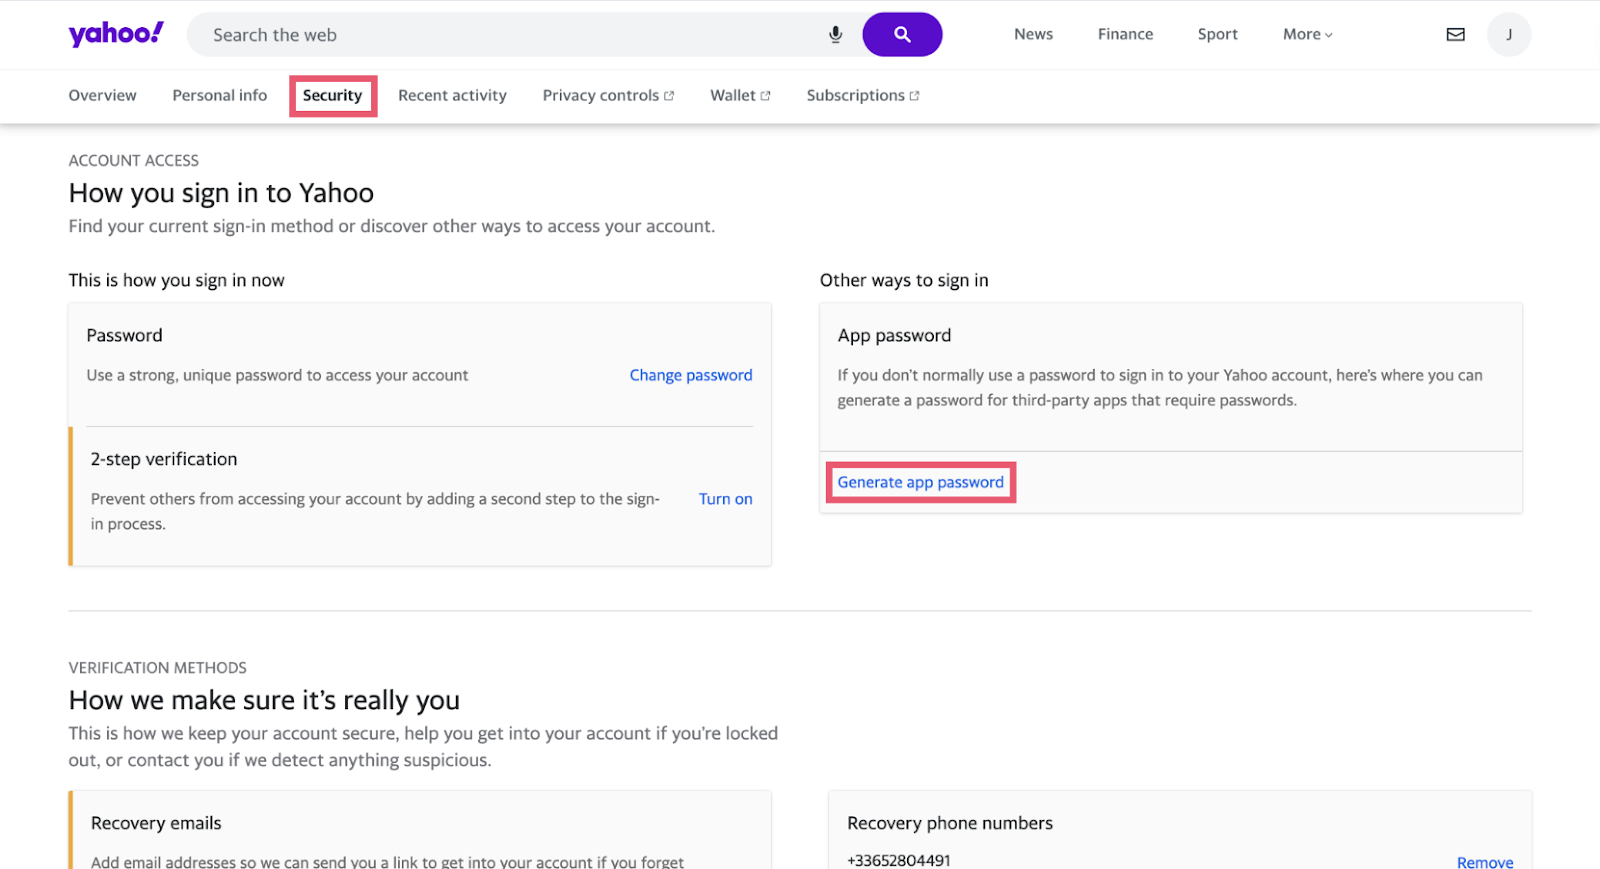
Task: Click external link icon beside Wallet
Action: coord(765,96)
